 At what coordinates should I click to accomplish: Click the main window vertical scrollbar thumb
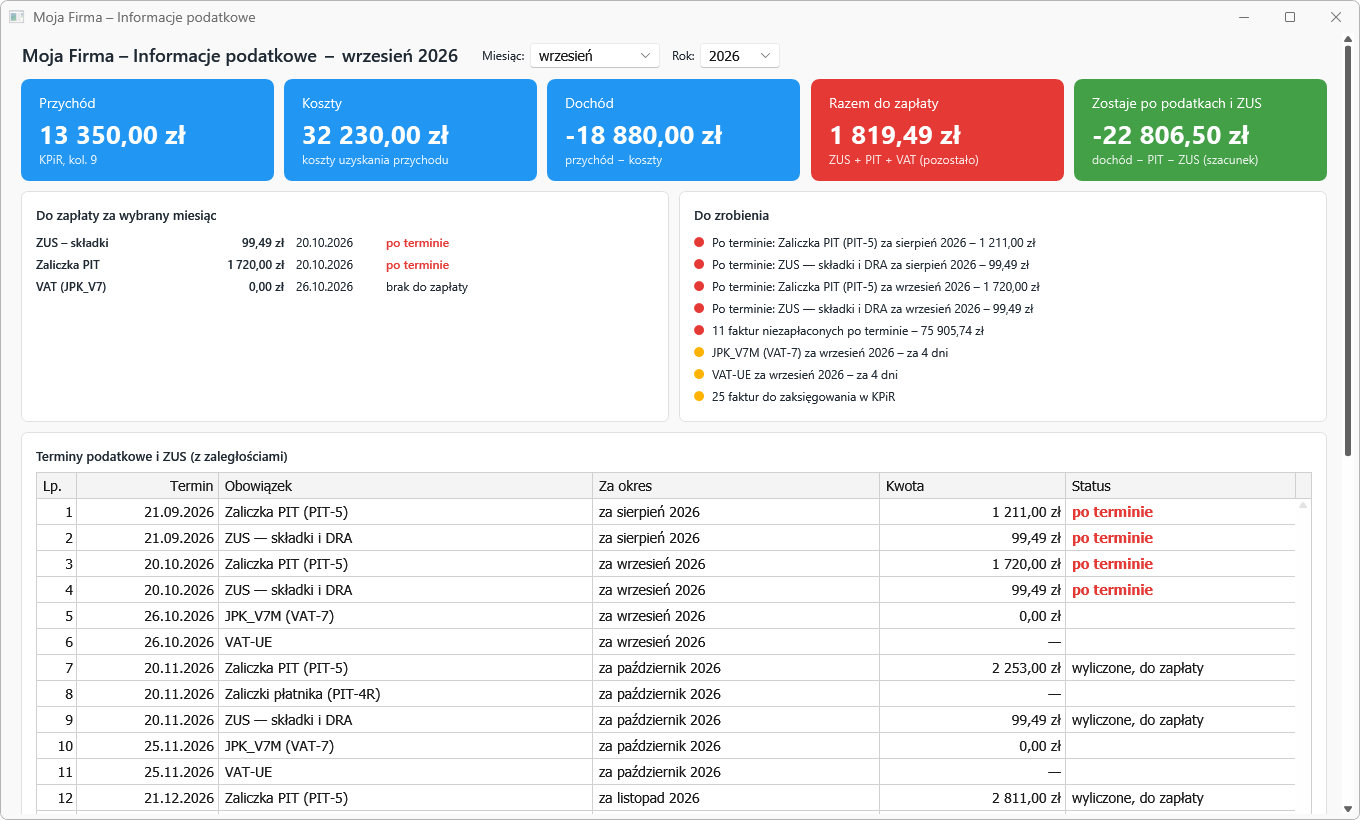coord(1348,250)
